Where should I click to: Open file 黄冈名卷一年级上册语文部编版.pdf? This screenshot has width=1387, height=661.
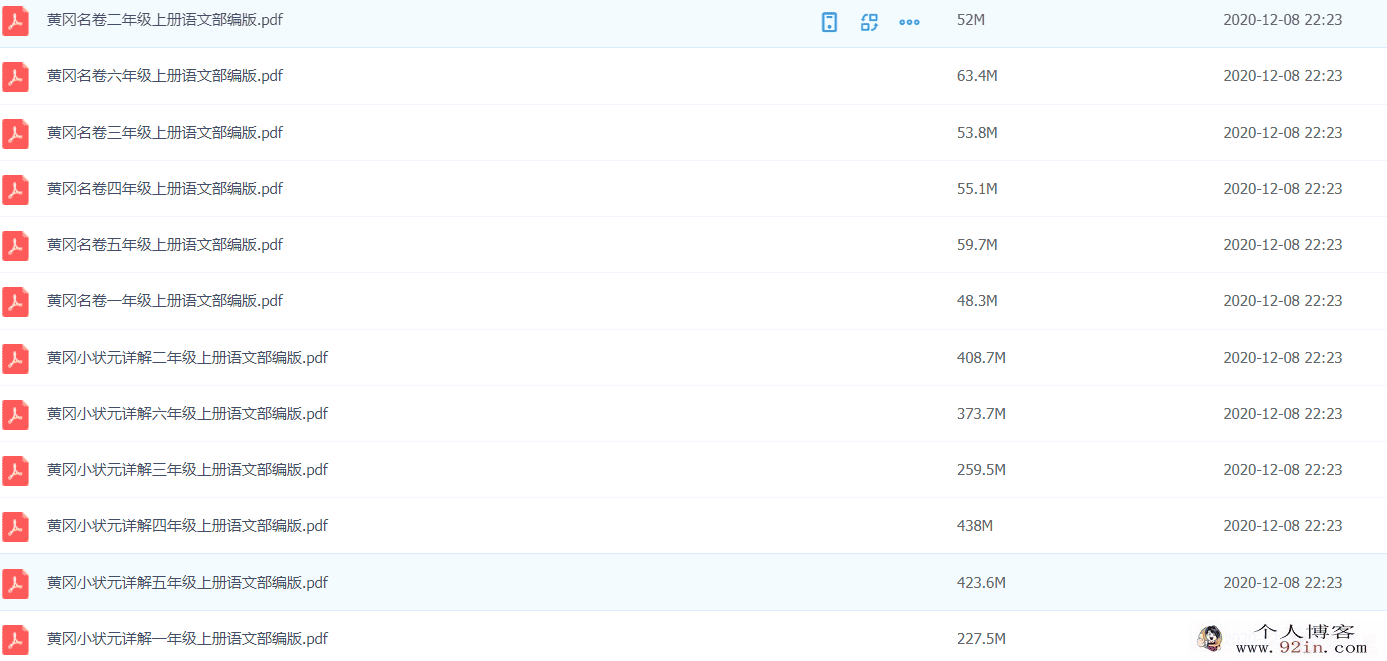165,301
